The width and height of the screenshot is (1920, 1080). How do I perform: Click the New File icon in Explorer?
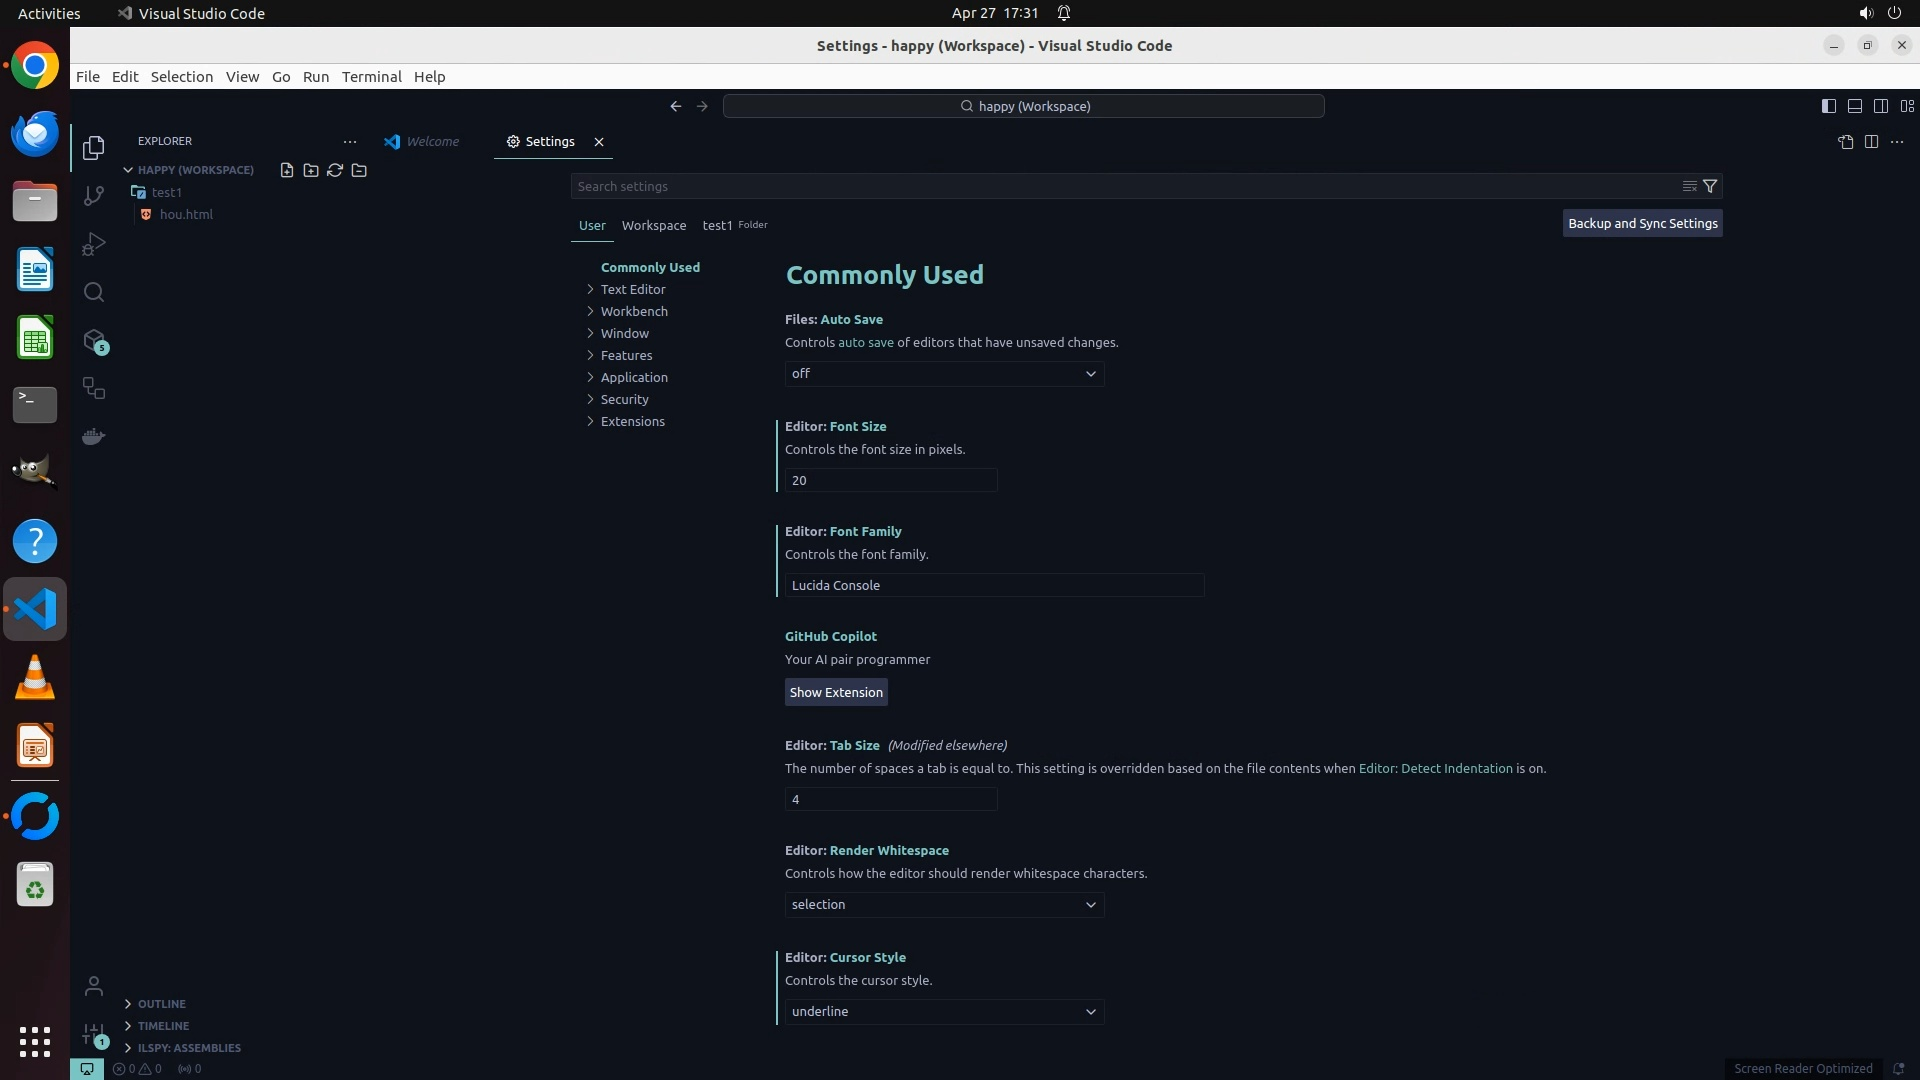pos(287,170)
